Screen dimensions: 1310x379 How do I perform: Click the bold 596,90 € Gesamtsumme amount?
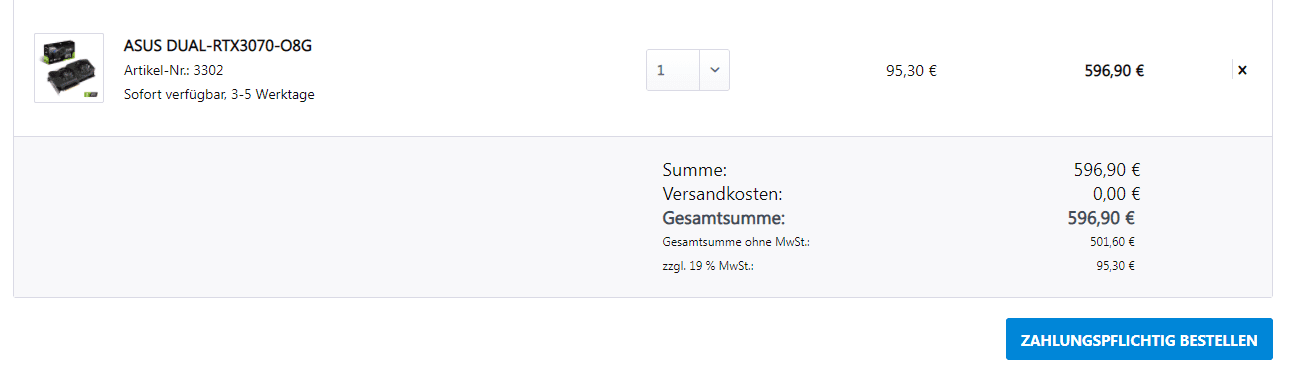pos(1101,218)
